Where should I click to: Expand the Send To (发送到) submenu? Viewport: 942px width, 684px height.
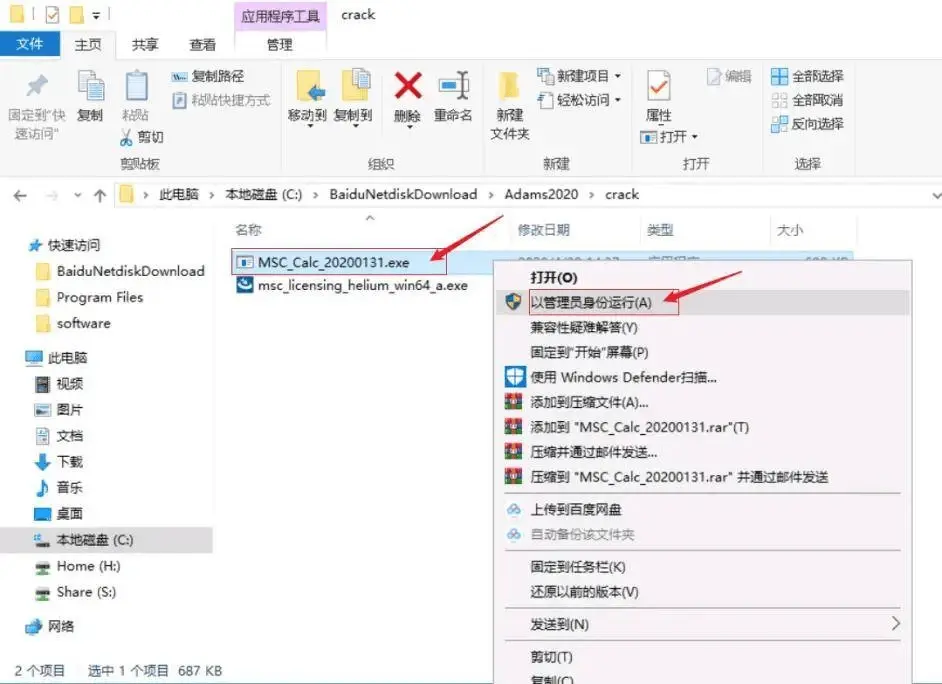pyautogui.click(x=560, y=624)
